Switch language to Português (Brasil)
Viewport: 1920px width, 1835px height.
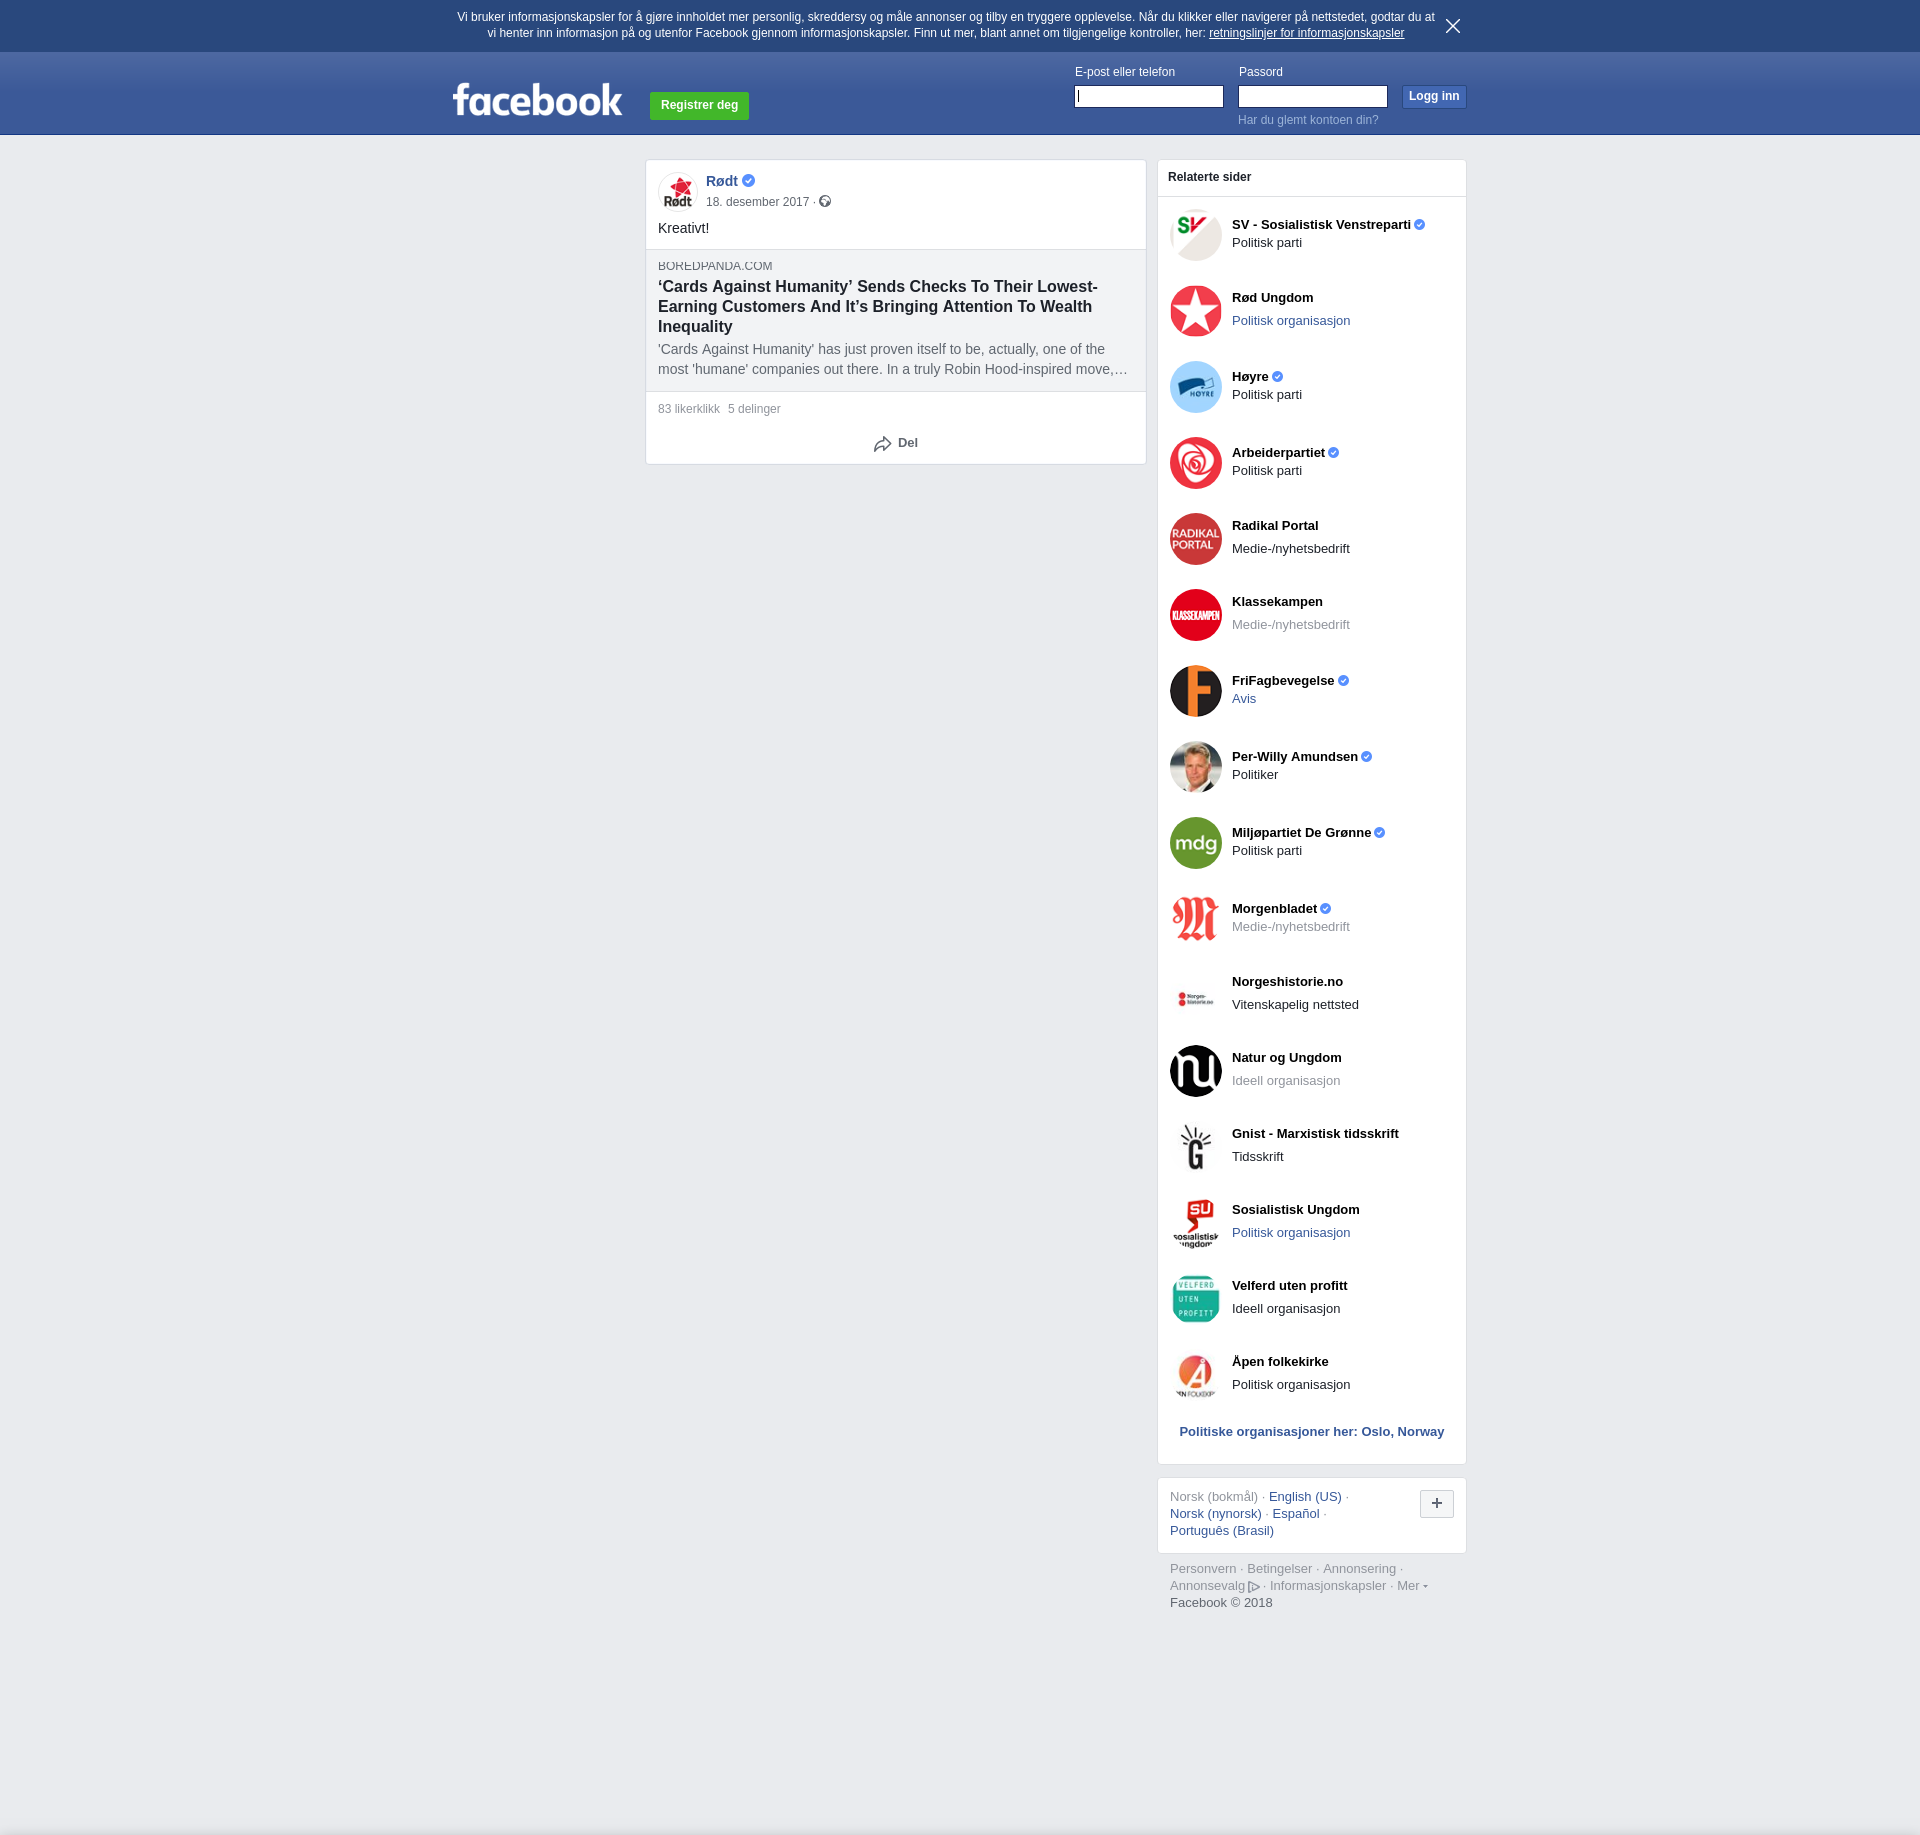(x=1222, y=1531)
